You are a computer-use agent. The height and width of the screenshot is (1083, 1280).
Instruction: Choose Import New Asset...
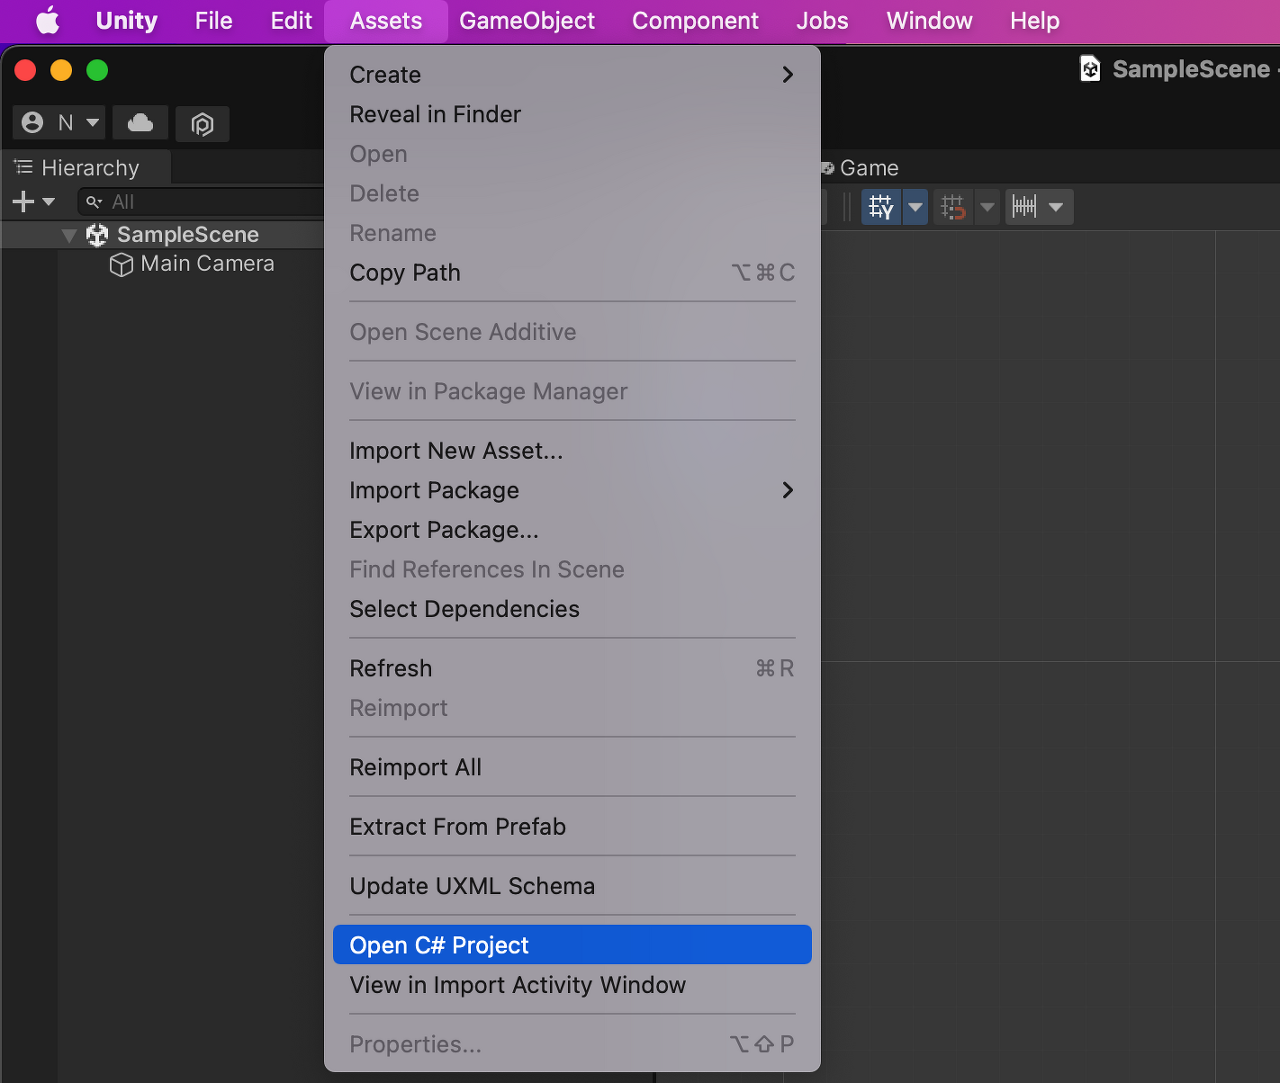(572, 451)
